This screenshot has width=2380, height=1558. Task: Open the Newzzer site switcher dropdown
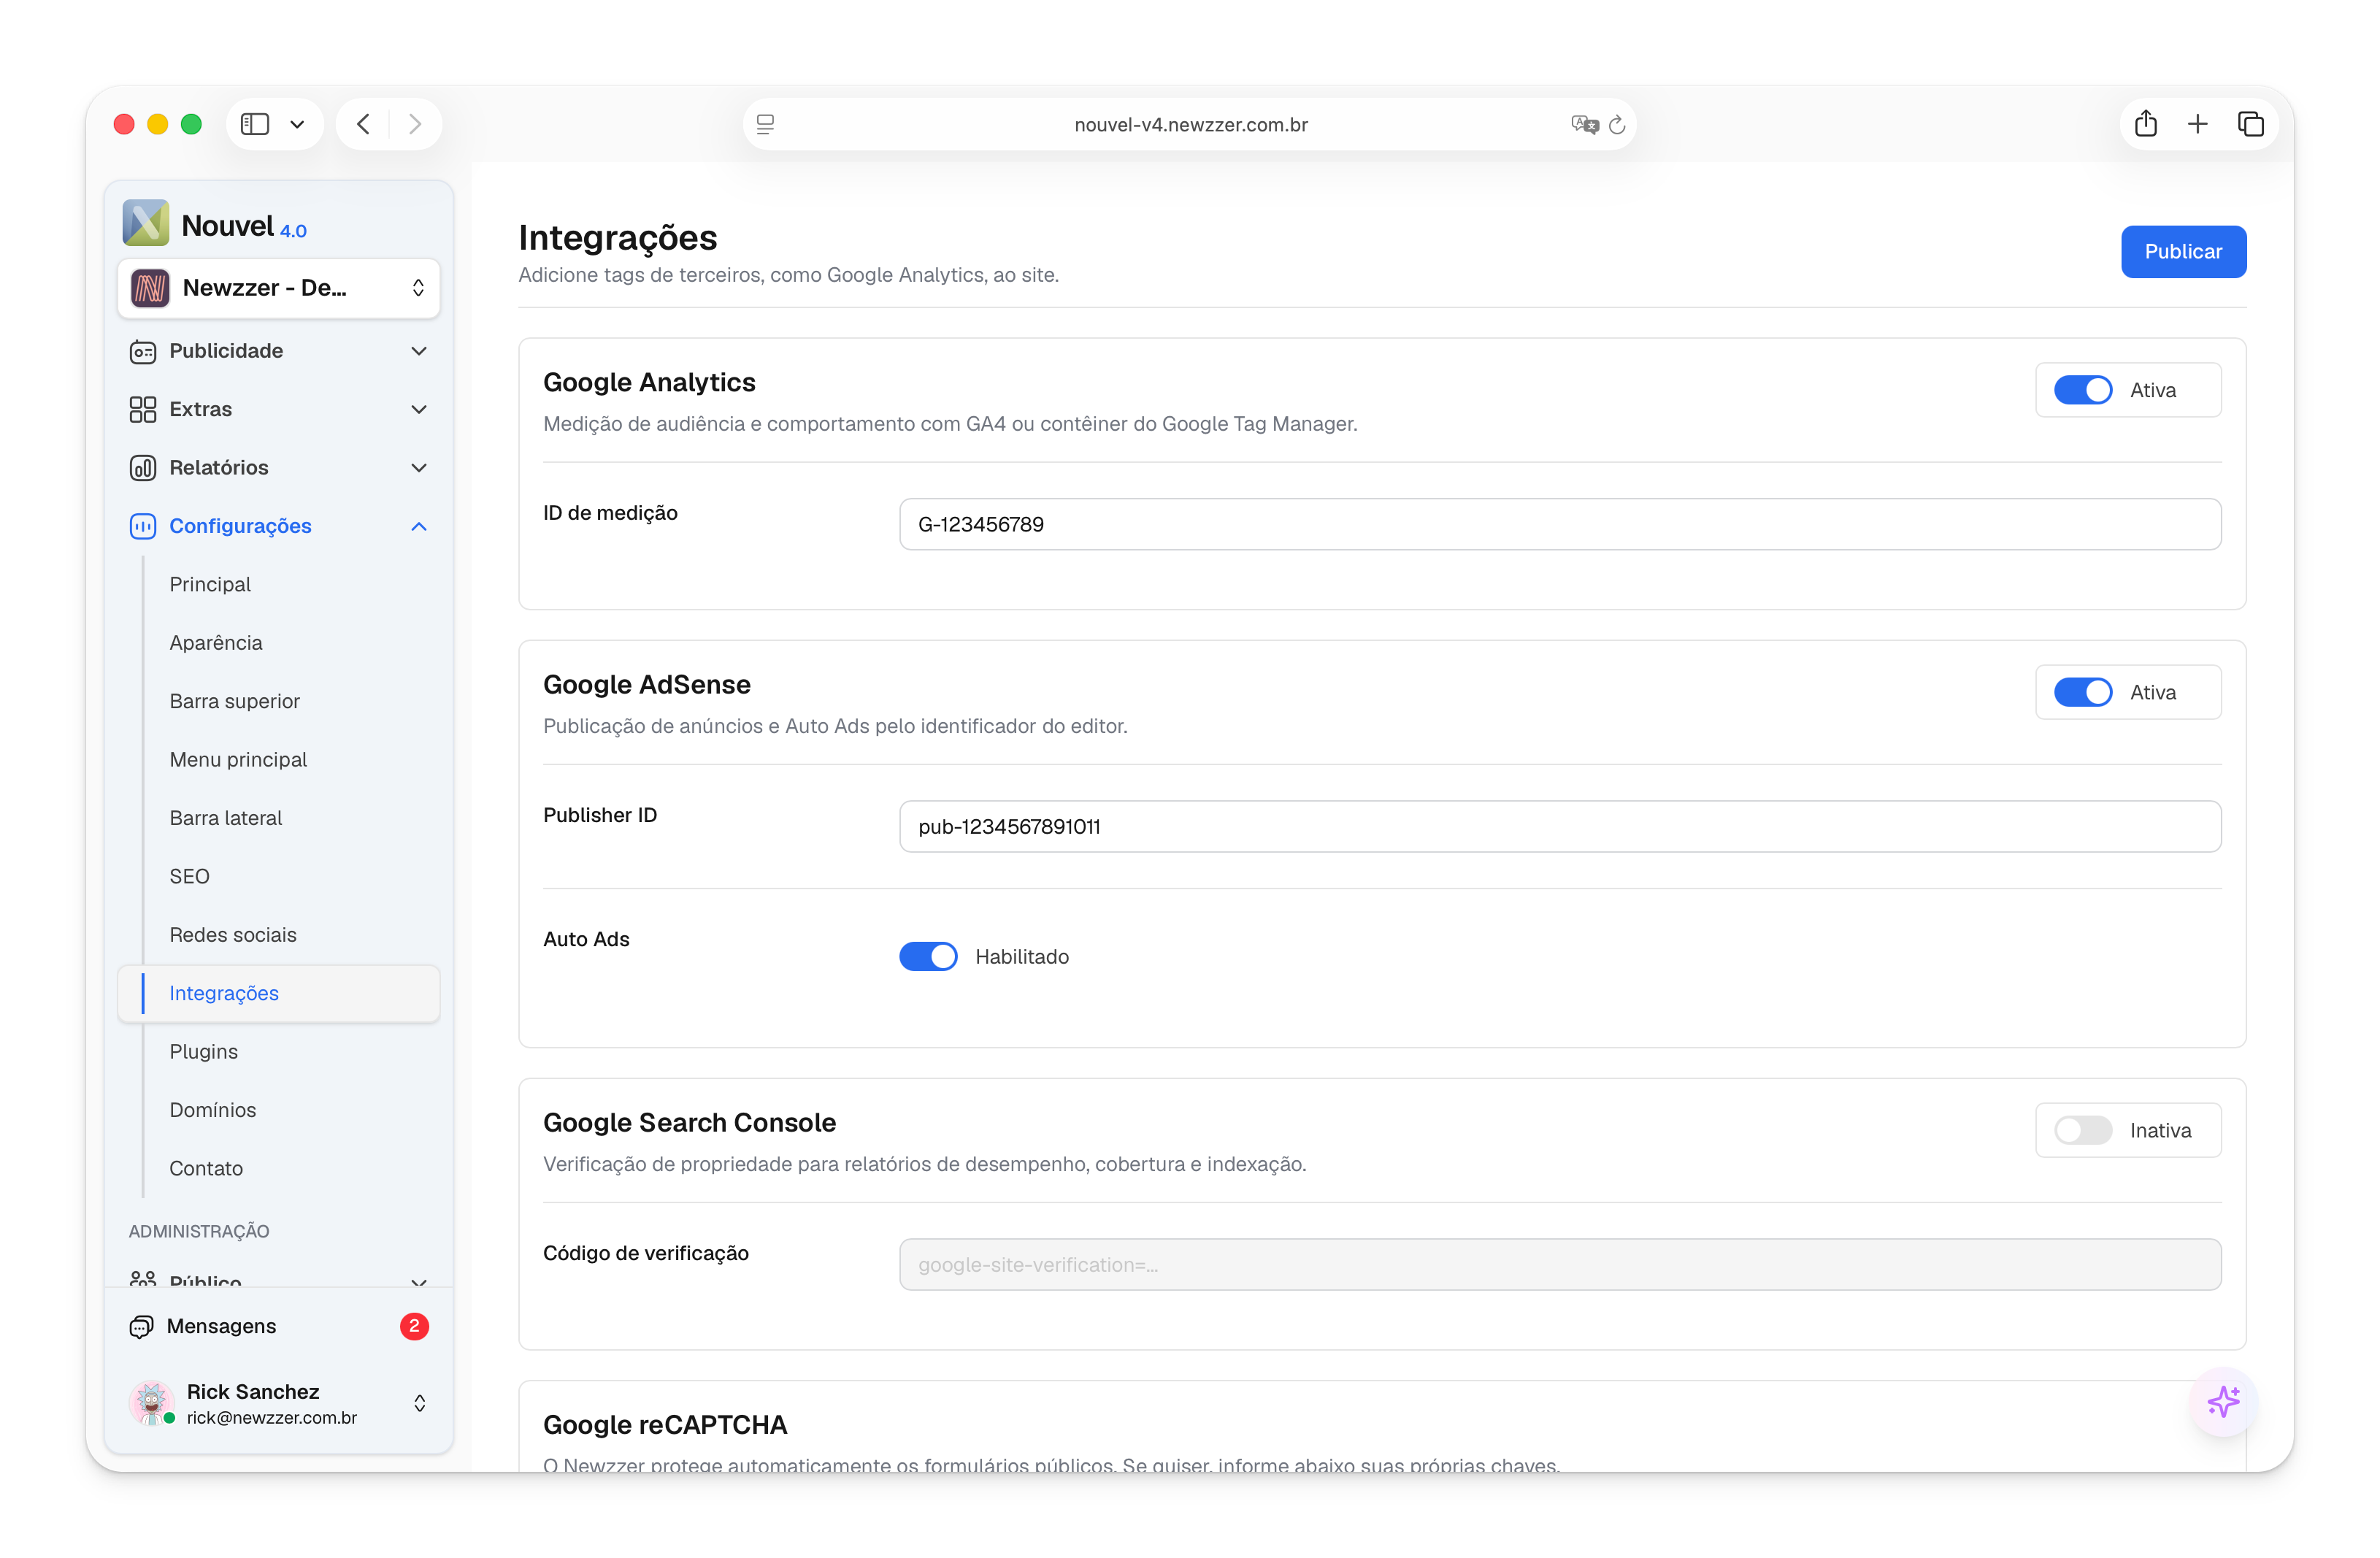pyautogui.click(x=279, y=288)
